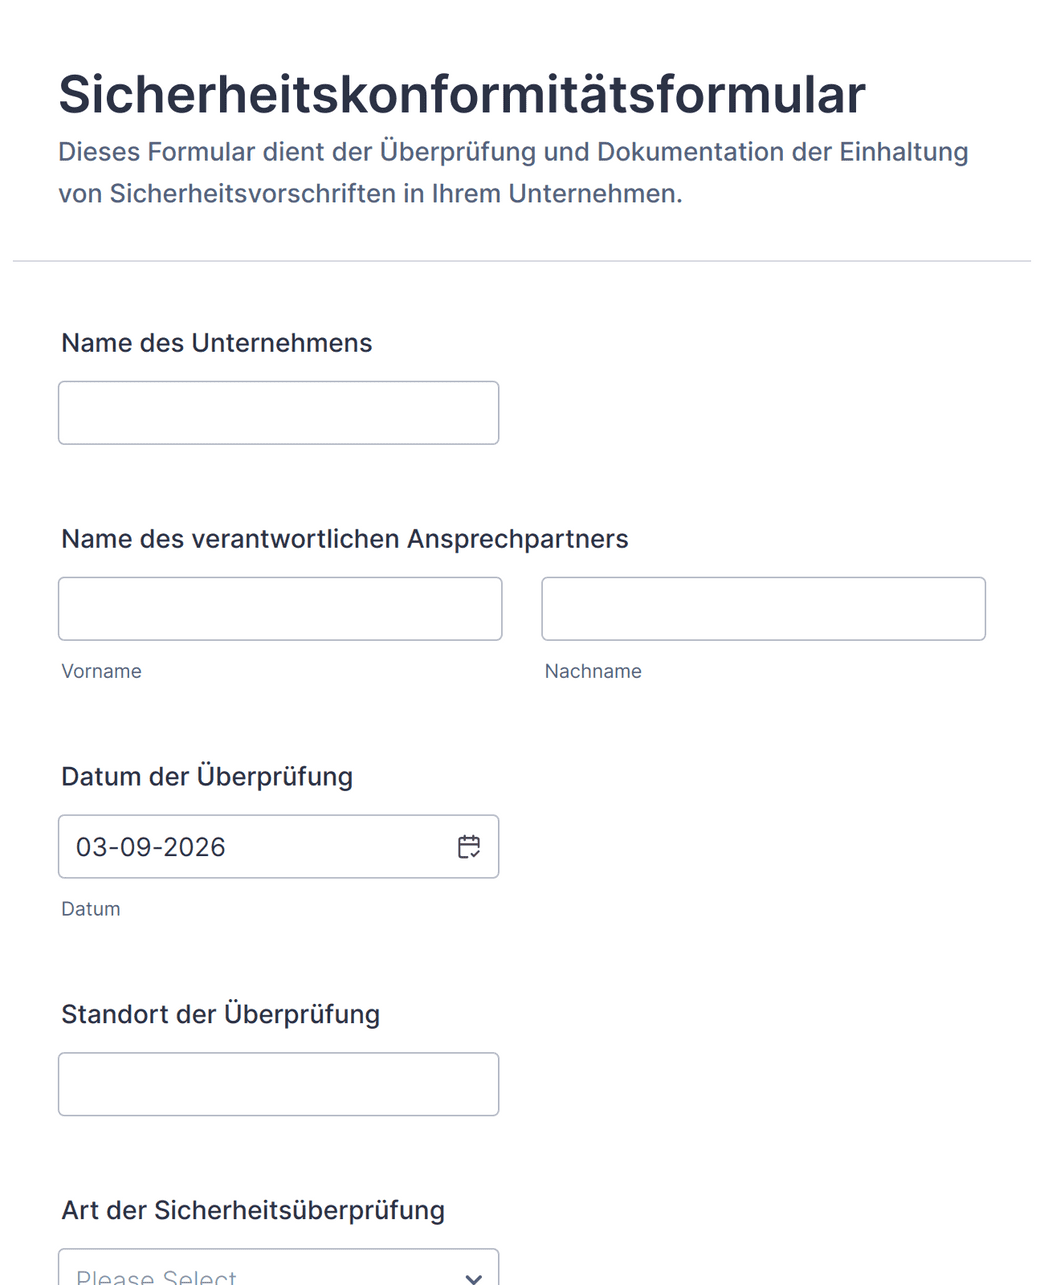1044x1285 pixels.
Task: Click the 'Name des Unternehmens' label
Action: click(216, 343)
